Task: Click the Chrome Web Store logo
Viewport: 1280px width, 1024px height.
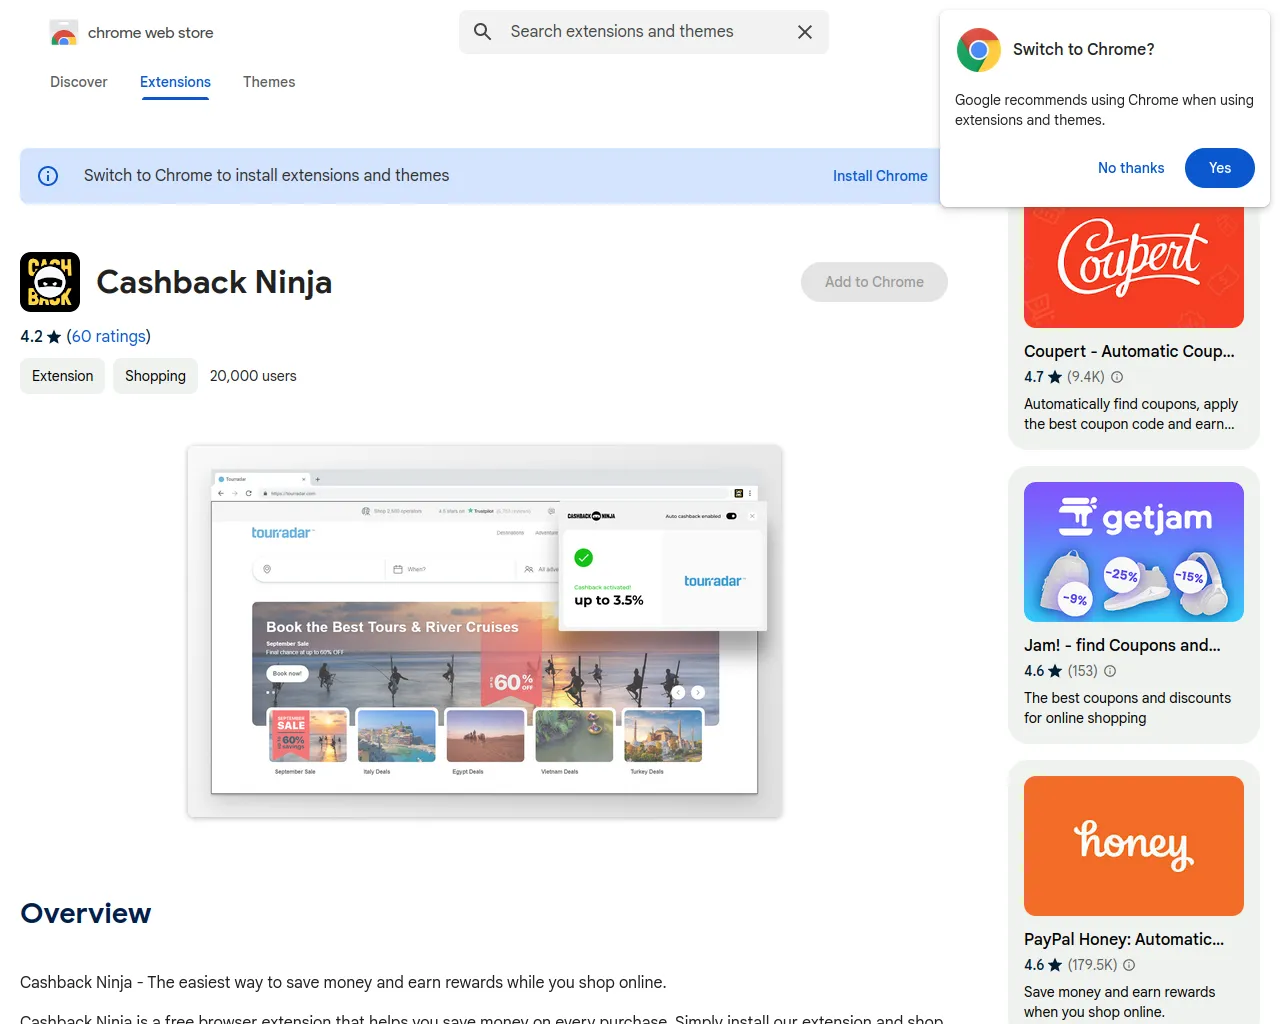Action: click(x=64, y=33)
